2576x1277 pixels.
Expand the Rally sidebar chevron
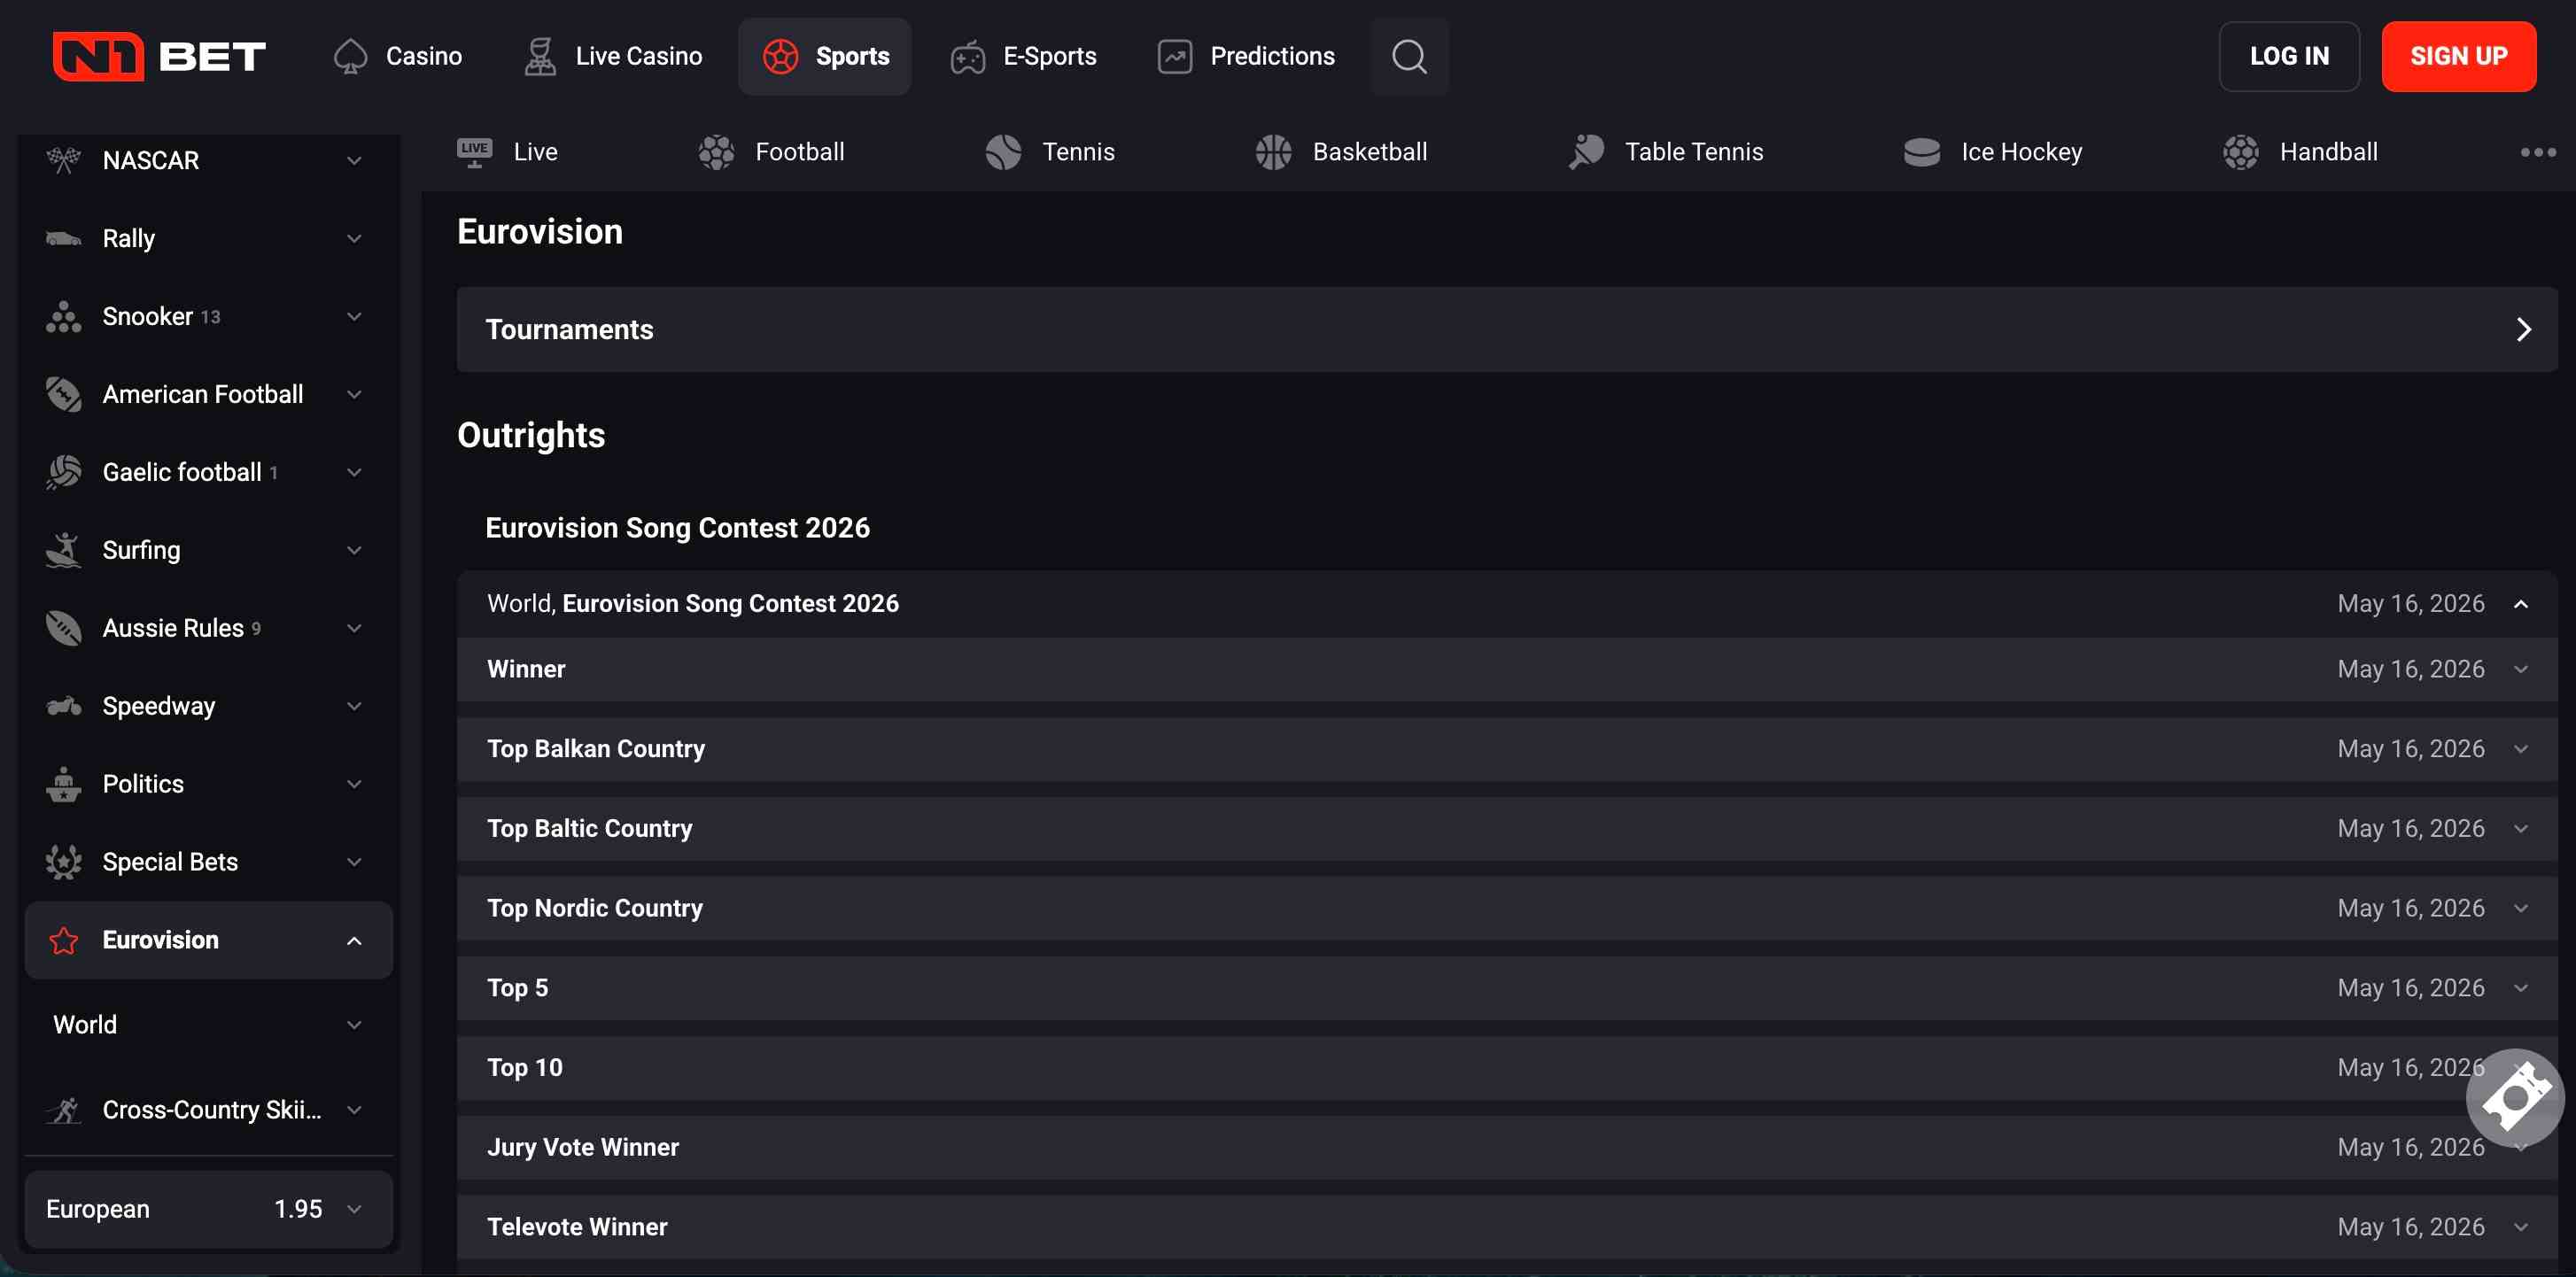[354, 238]
